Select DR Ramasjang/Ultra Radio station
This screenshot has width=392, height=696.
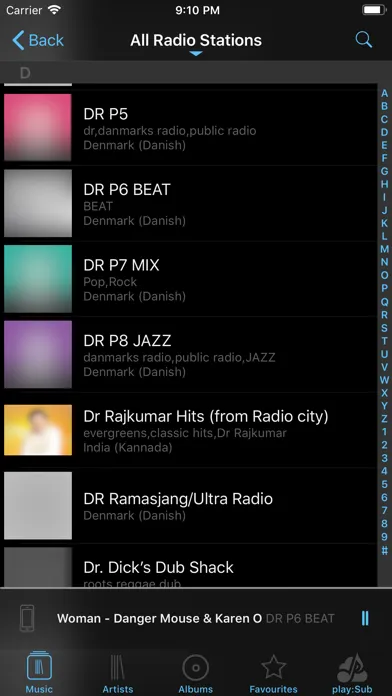tap(189, 506)
